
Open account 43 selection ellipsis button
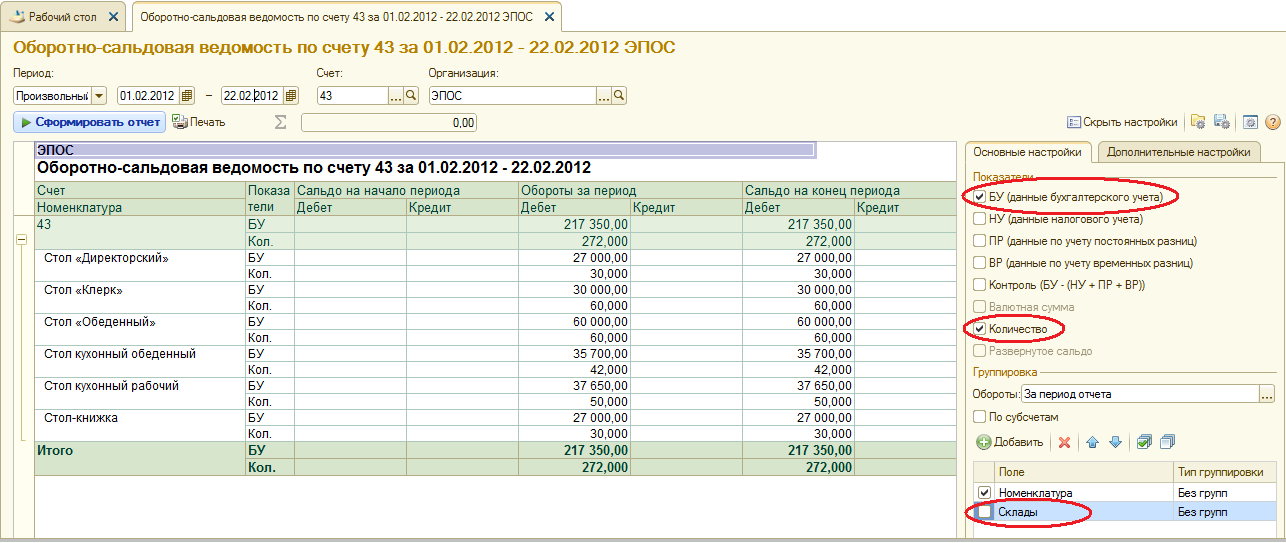click(x=395, y=96)
